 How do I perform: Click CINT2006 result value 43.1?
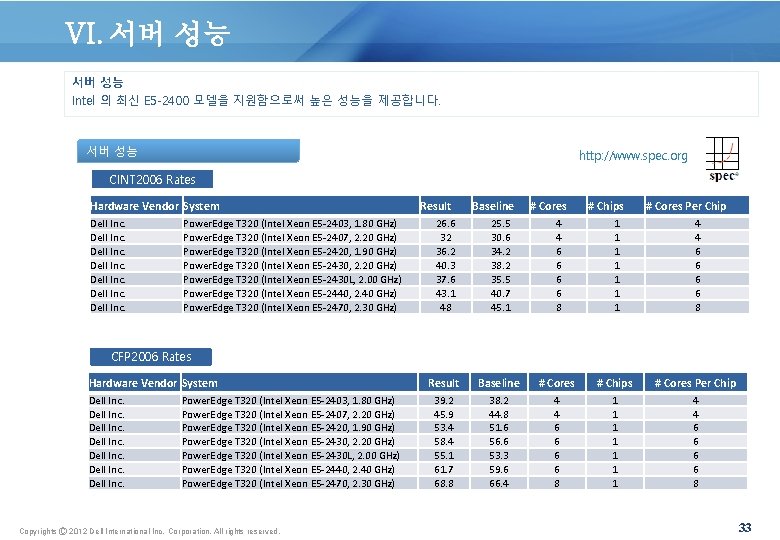[446, 293]
